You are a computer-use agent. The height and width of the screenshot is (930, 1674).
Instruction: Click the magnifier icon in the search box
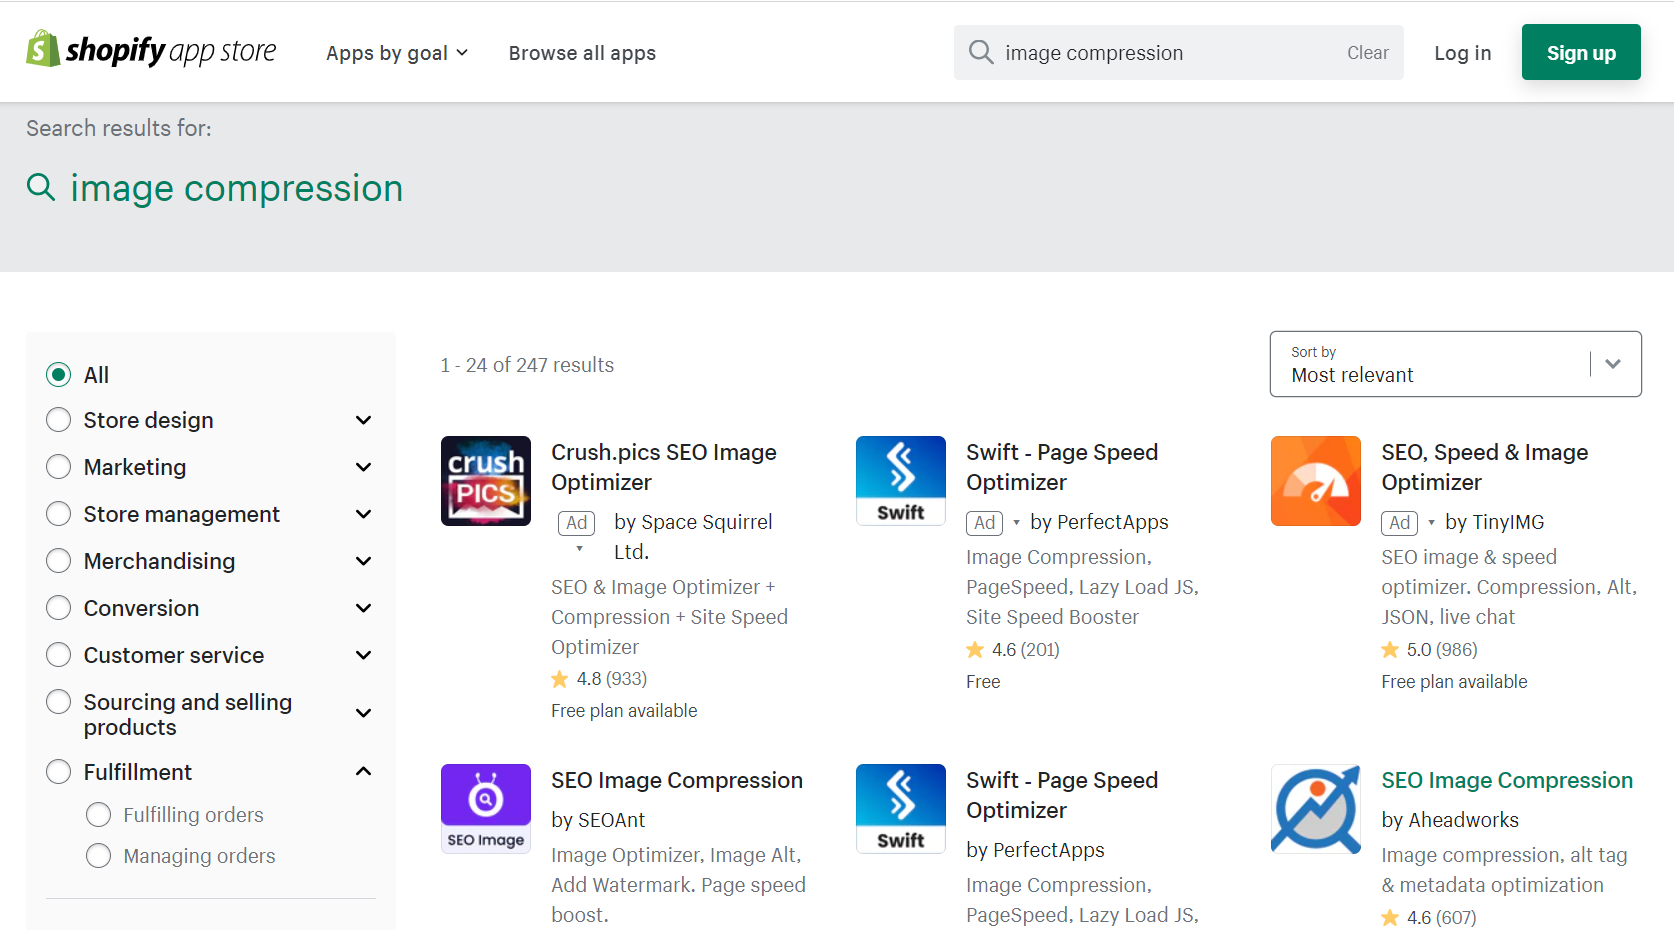point(981,53)
